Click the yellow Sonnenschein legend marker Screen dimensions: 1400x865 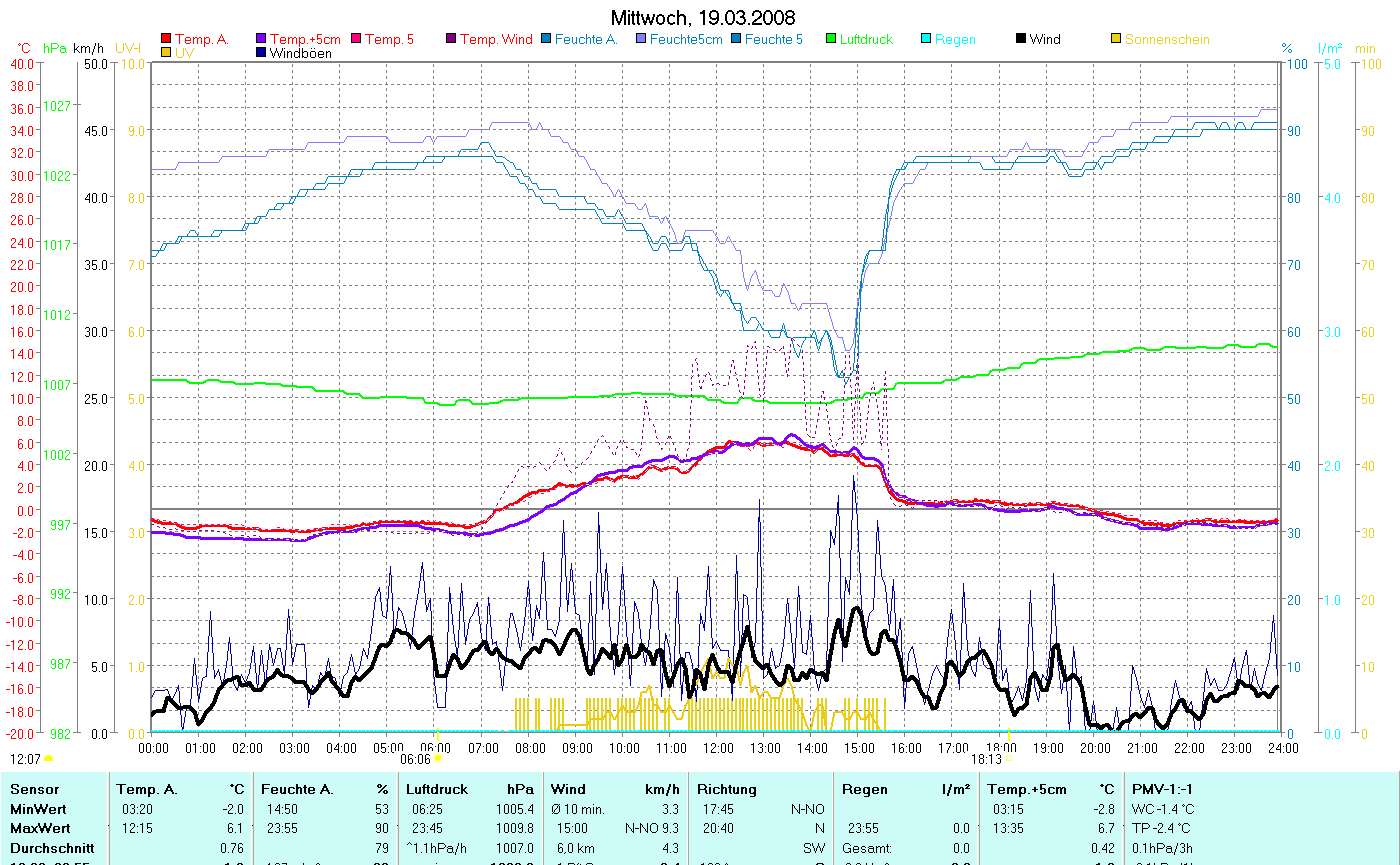point(1115,40)
